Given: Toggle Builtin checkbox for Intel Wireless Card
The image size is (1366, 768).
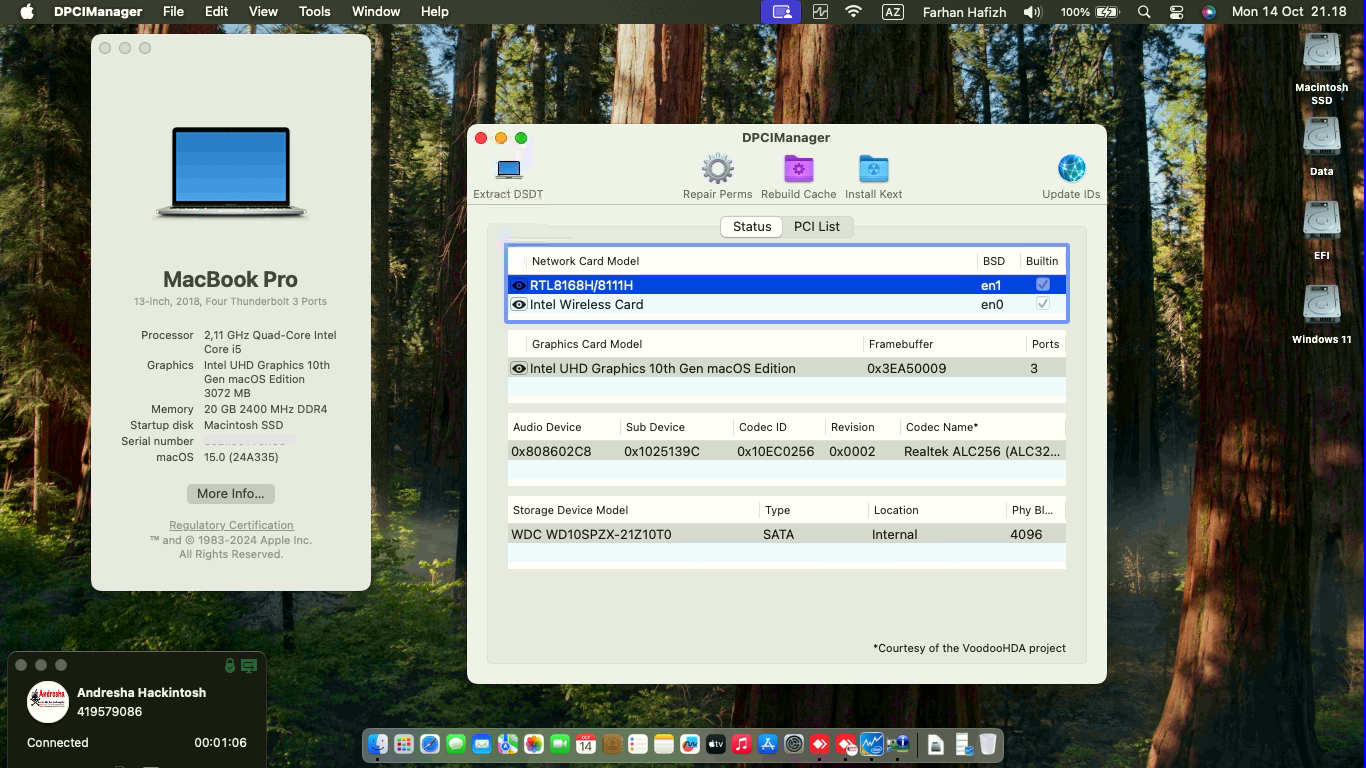Looking at the screenshot, I should [x=1043, y=304].
